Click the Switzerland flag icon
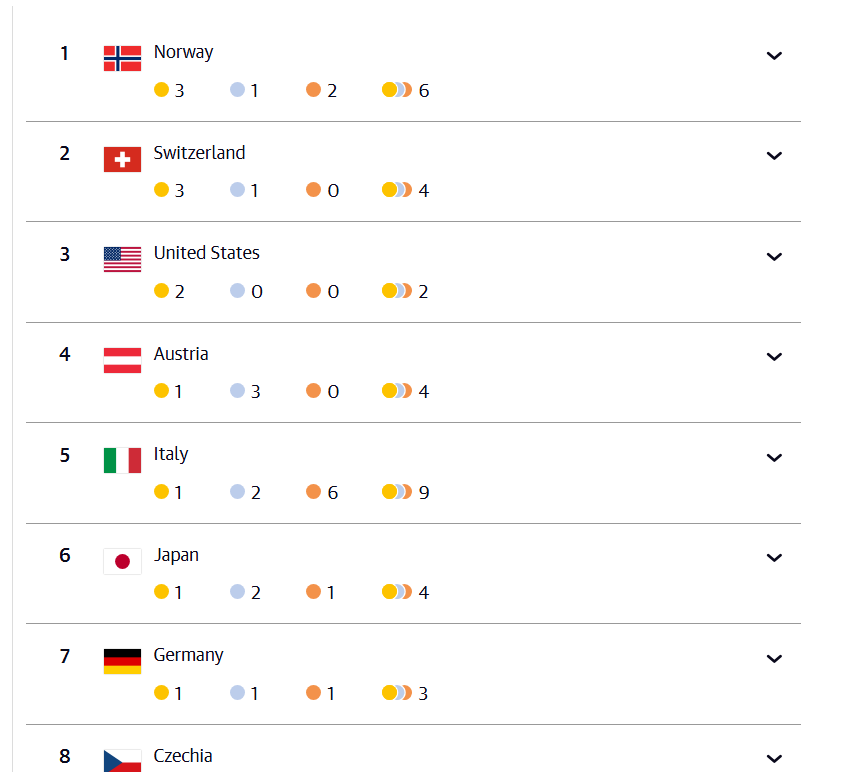Viewport: 843px width, 772px height. 122,159
